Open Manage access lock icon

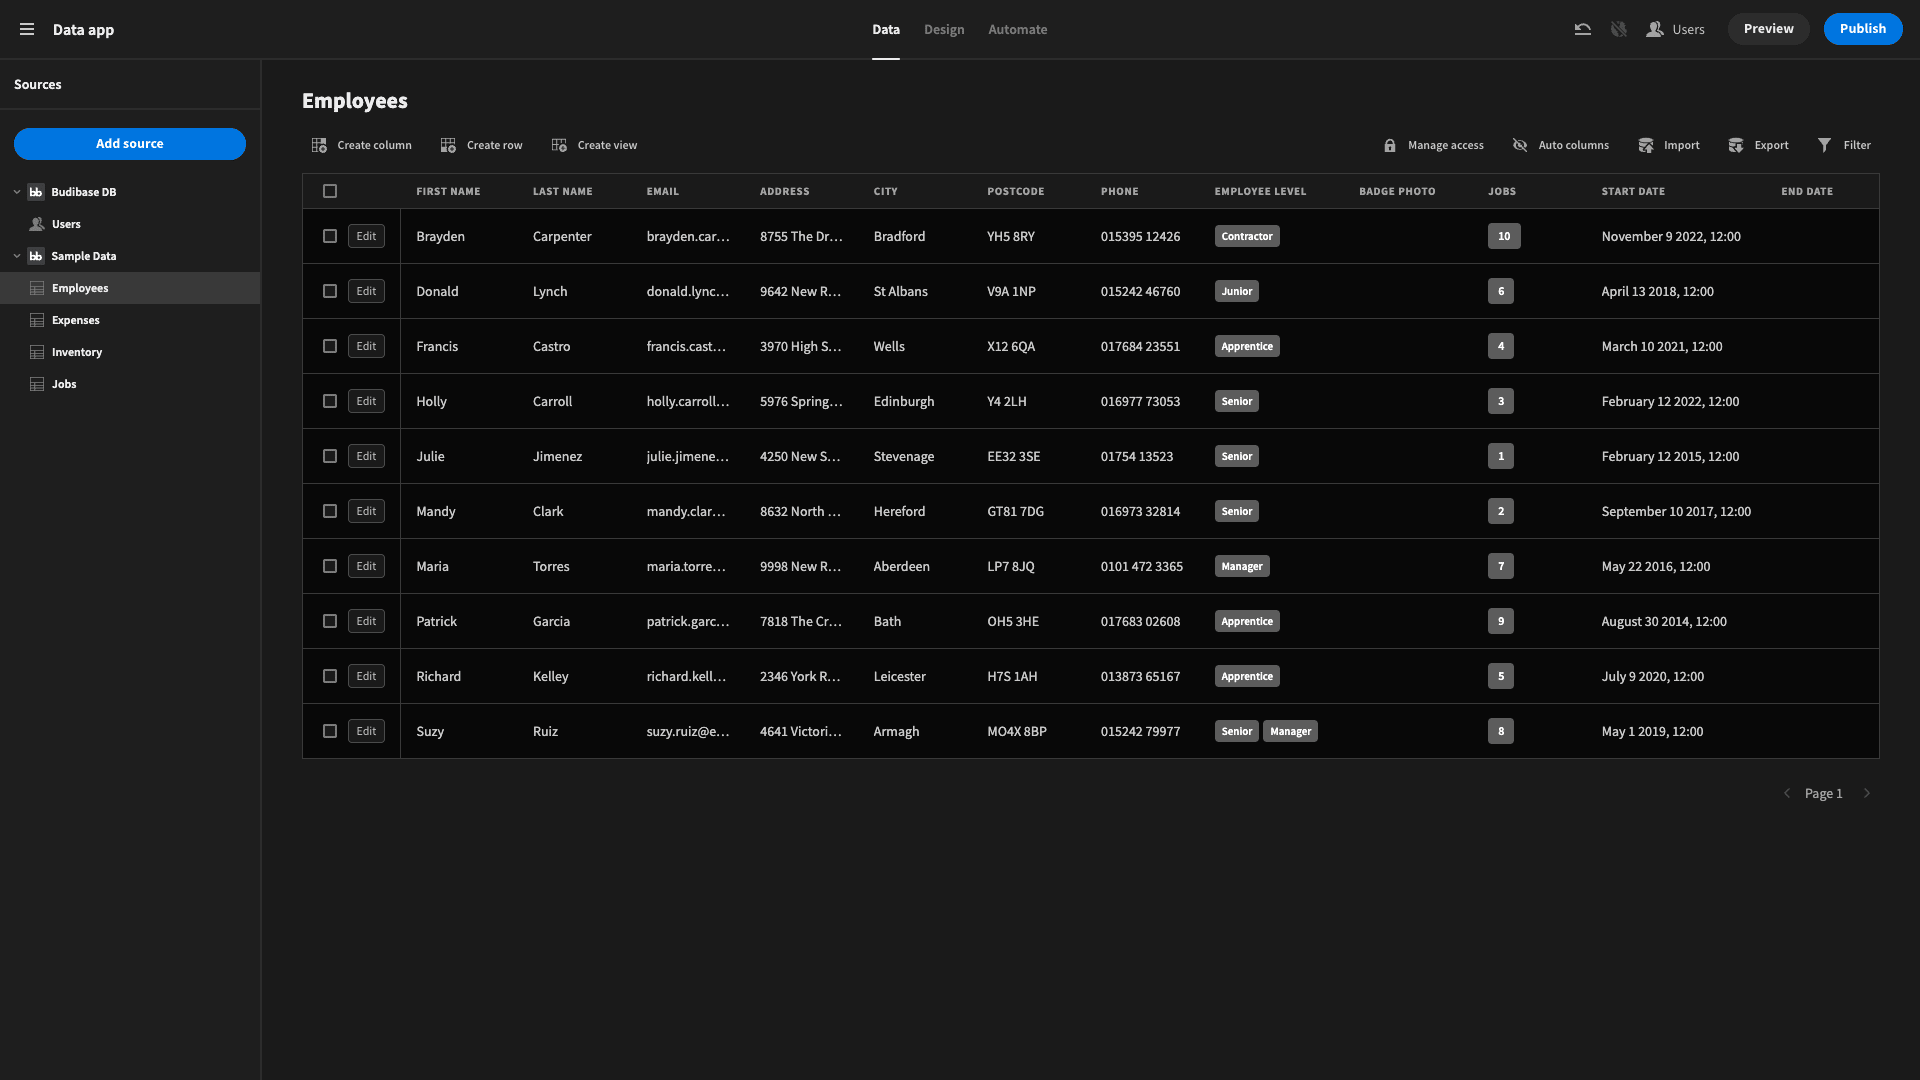(x=1390, y=145)
